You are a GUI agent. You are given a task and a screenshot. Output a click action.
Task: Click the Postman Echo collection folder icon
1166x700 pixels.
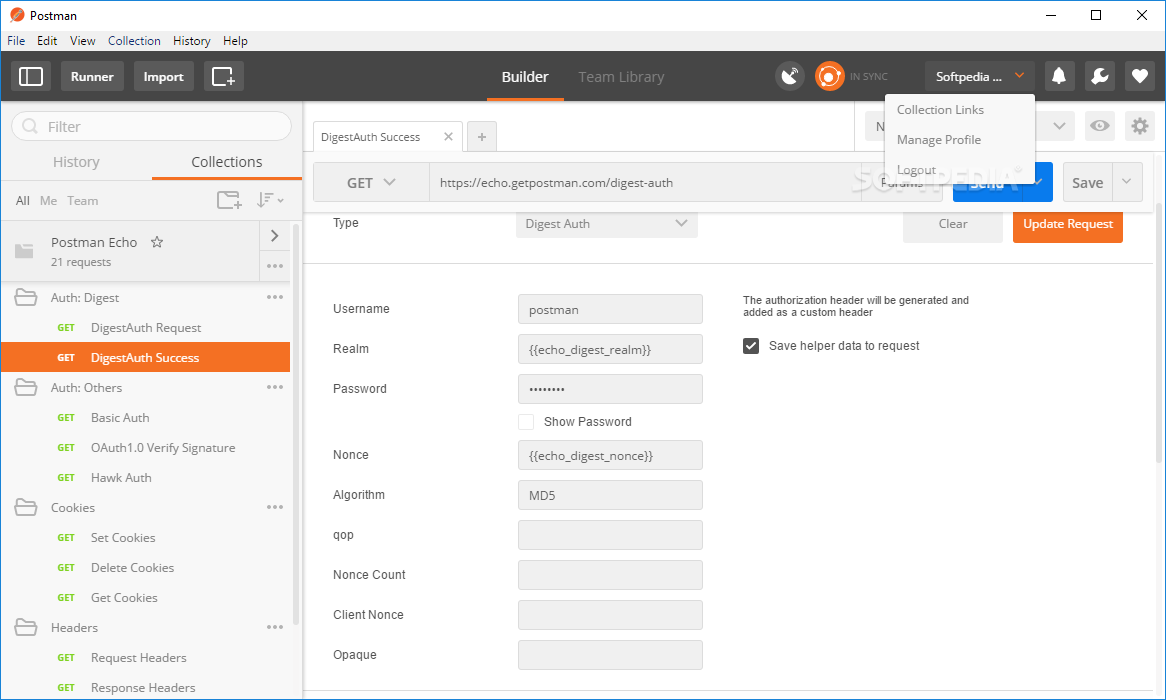[25, 251]
